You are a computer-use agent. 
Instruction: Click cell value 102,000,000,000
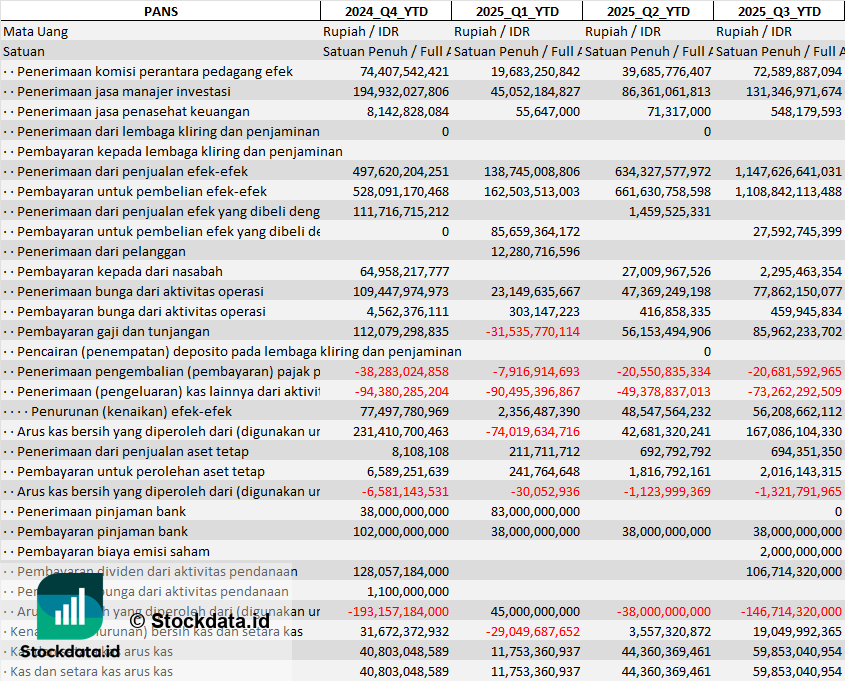(401, 531)
